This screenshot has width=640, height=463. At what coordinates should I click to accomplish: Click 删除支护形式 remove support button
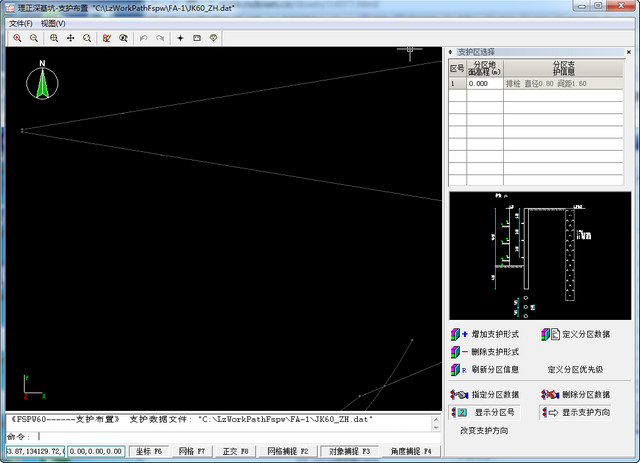485,352
